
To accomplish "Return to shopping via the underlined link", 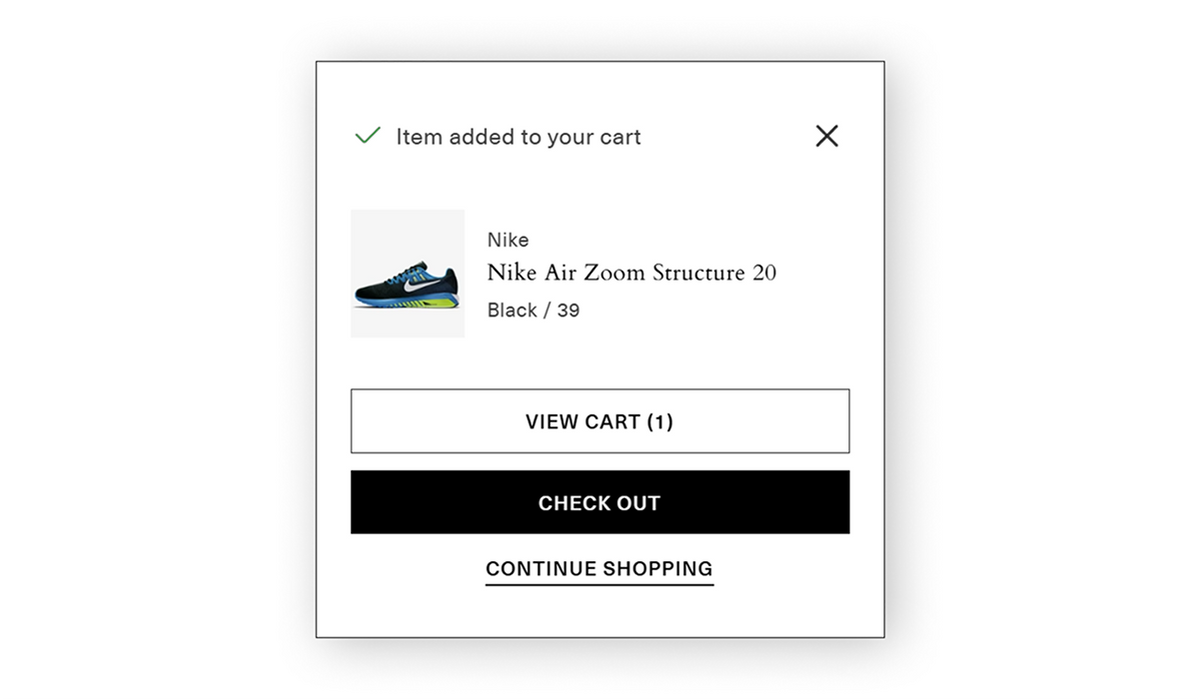I will coord(599,569).
